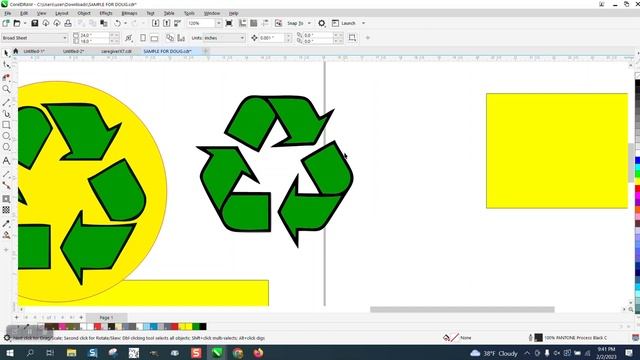Click the New document icon
Viewport: 640px width, 360px height.
pyautogui.click(x=6, y=23)
